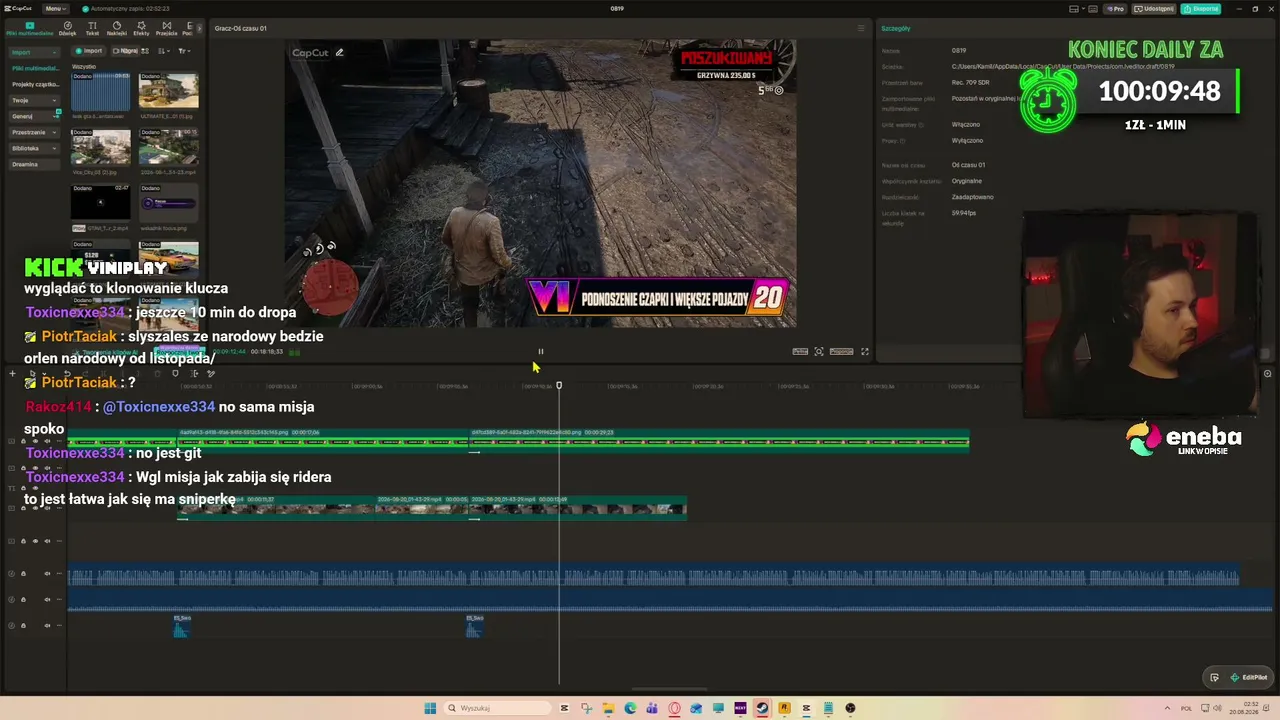
Task: Open the Tekst panel
Action: pyautogui.click(x=92, y=28)
